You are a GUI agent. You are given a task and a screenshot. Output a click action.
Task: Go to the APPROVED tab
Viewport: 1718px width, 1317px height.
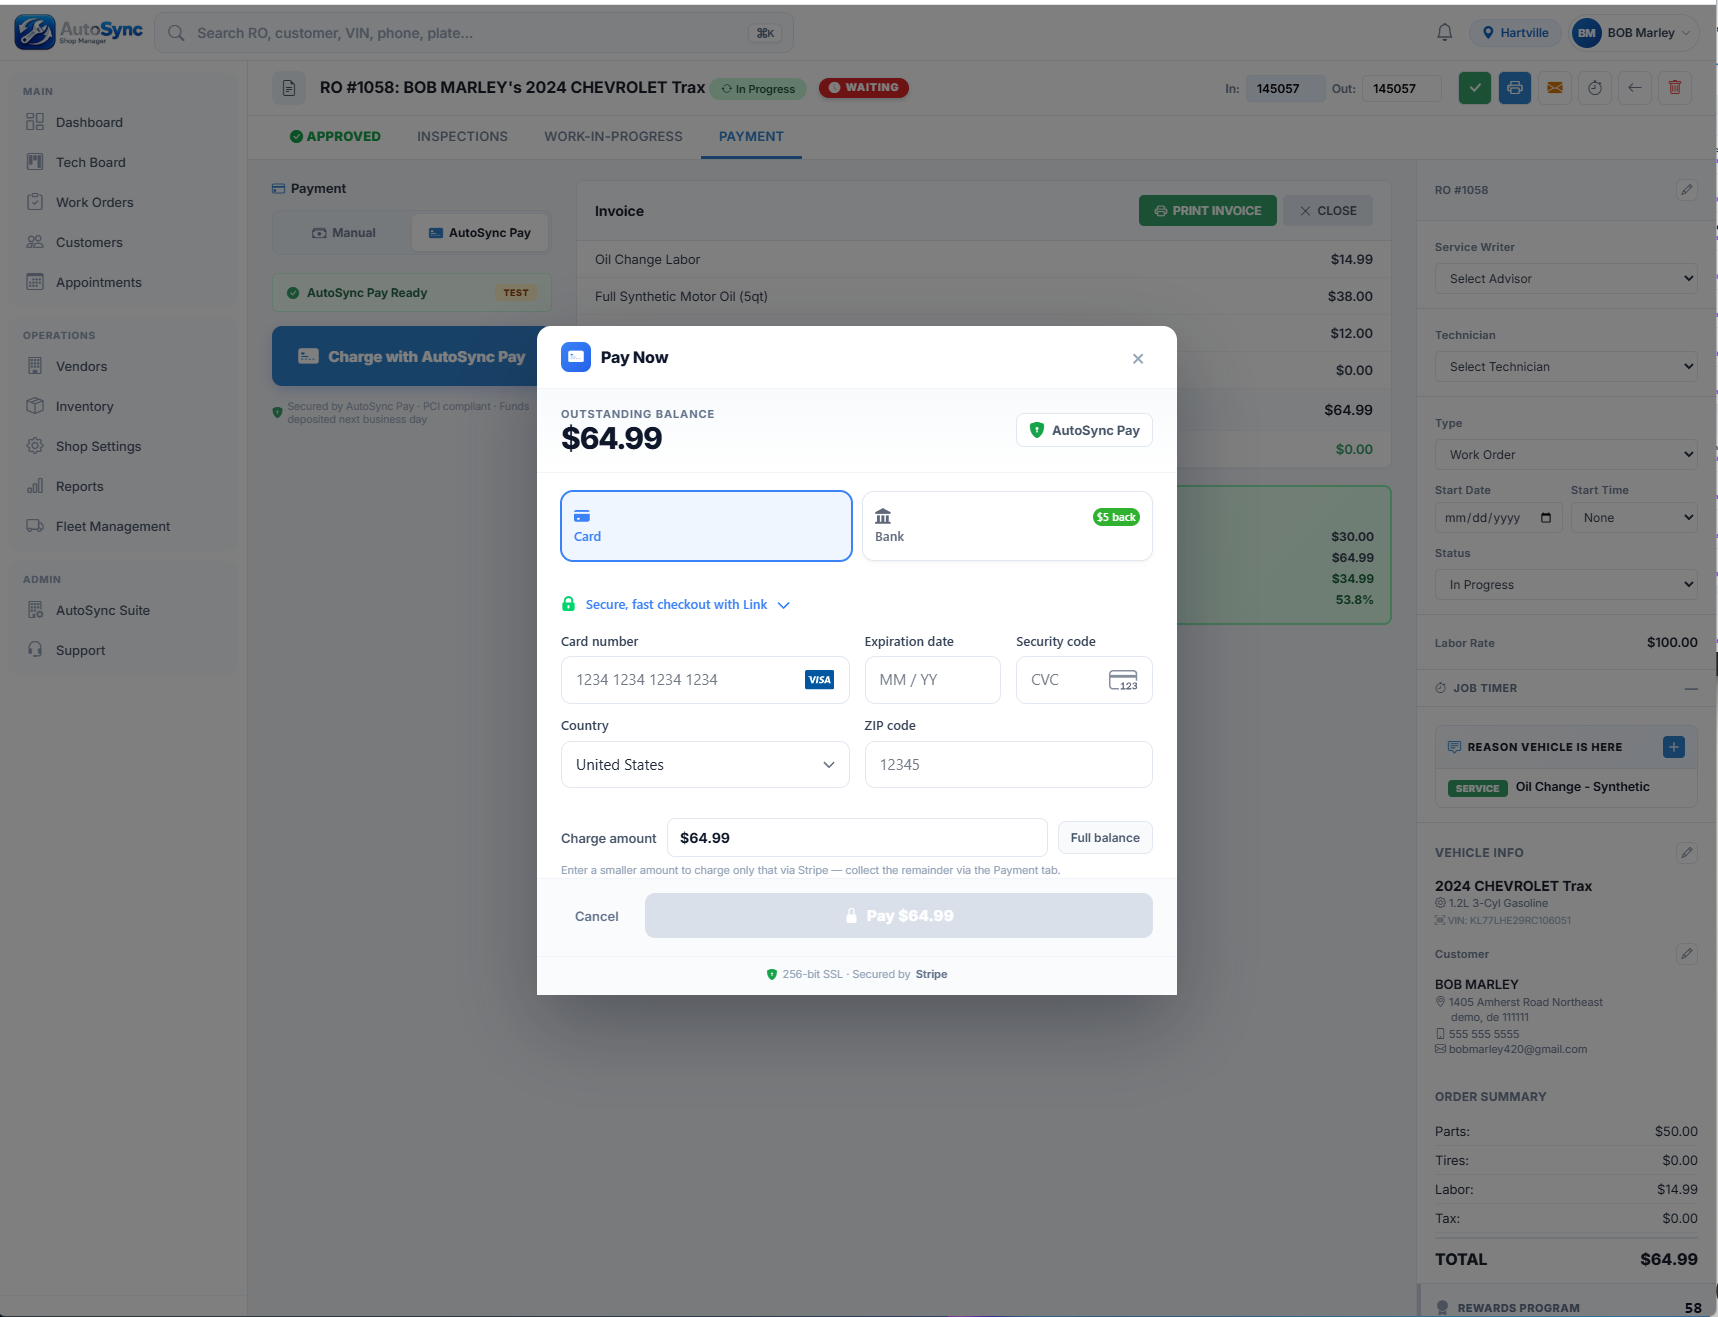(335, 137)
